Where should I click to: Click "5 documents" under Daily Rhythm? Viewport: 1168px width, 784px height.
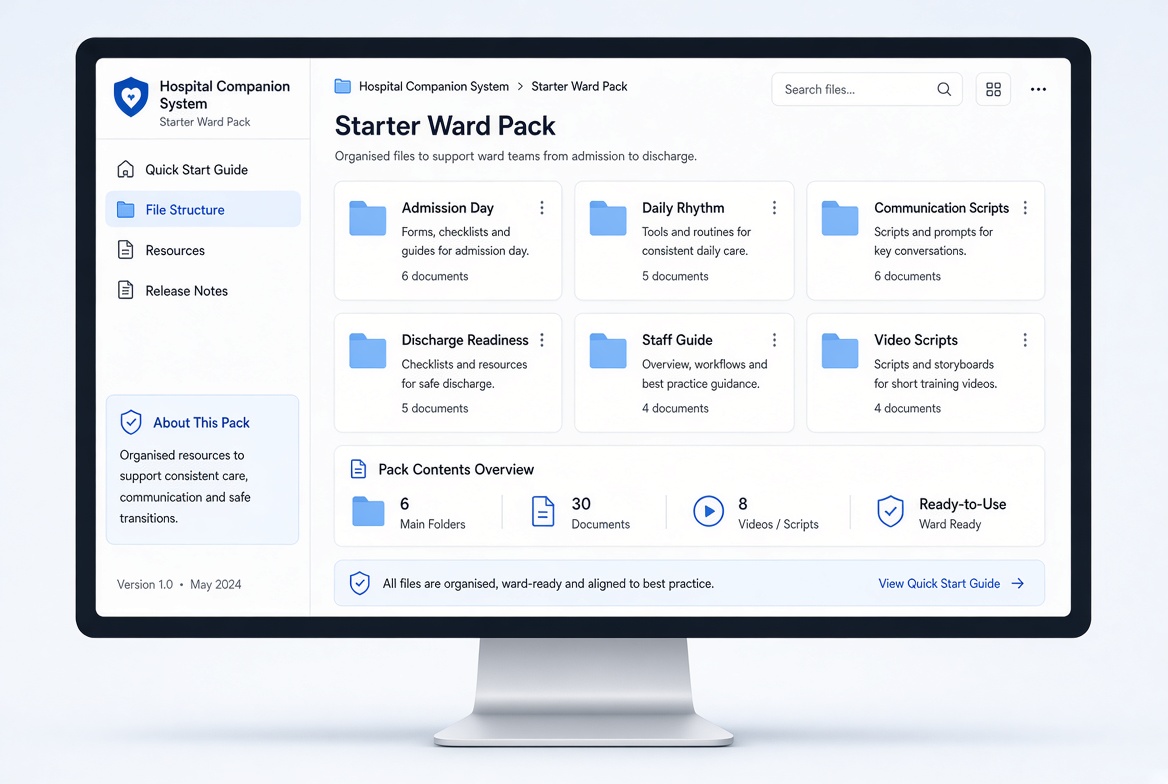675,276
